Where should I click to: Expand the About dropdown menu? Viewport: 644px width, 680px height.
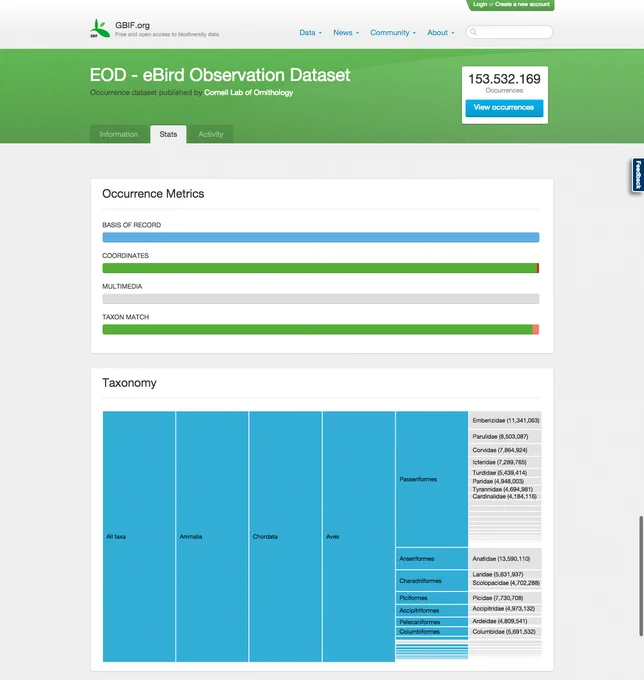441,33
